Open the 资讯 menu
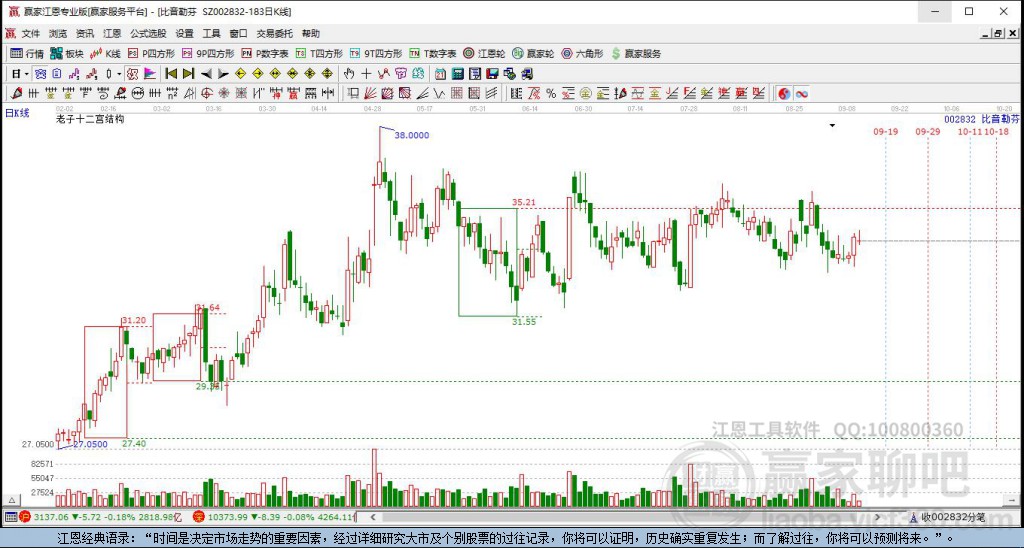Viewport: 1024px width, 548px height. (x=85, y=33)
